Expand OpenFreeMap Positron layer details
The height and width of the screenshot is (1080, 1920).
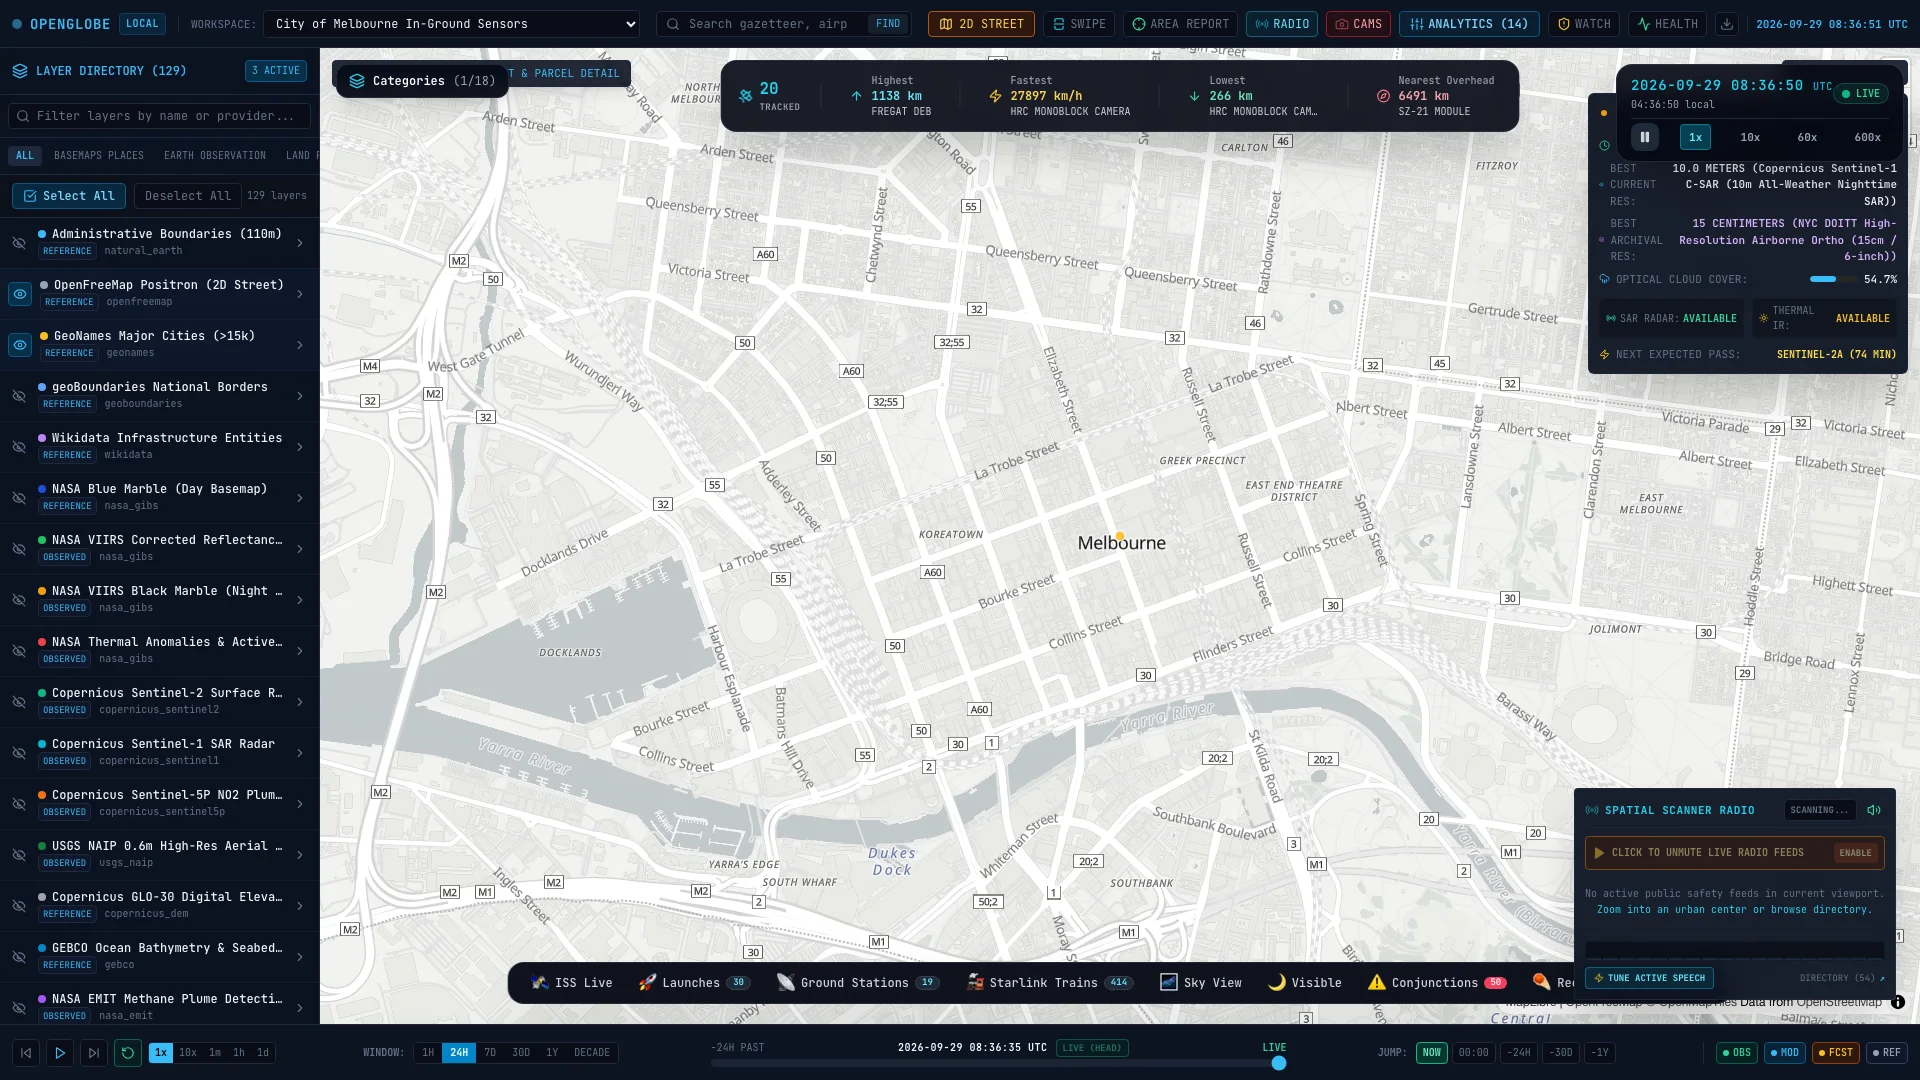300,294
